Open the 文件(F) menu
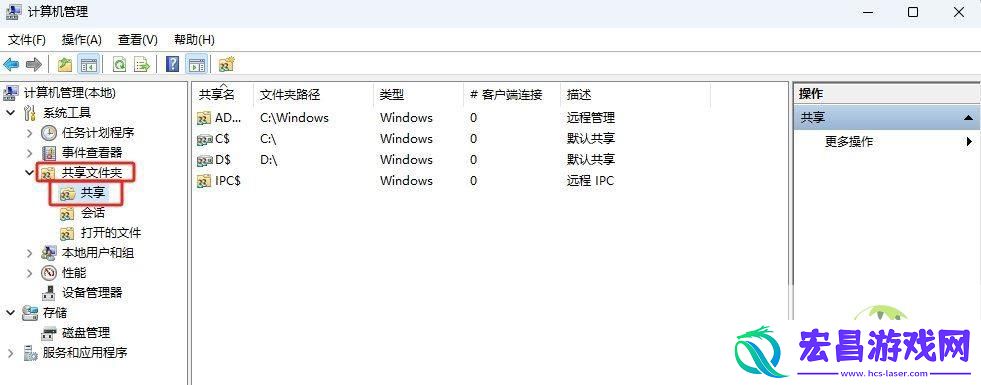Viewport: 981px width, 385px height. pyautogui.click(x=27, y=40)
